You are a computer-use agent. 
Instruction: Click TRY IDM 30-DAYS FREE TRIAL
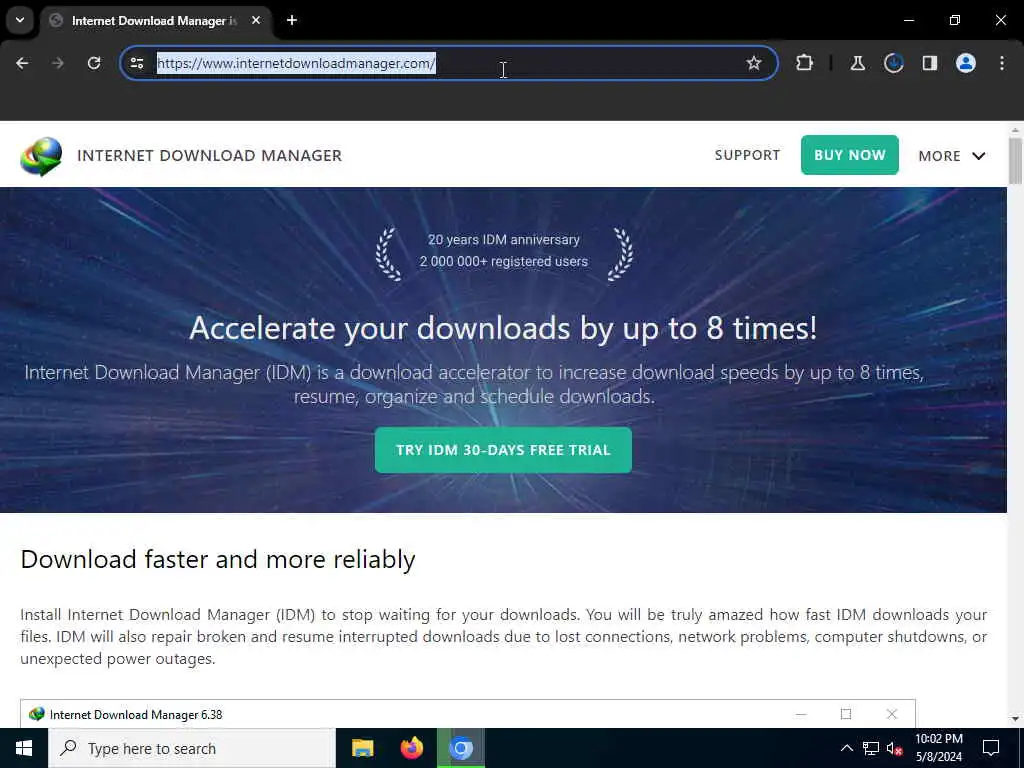point(503,450)
